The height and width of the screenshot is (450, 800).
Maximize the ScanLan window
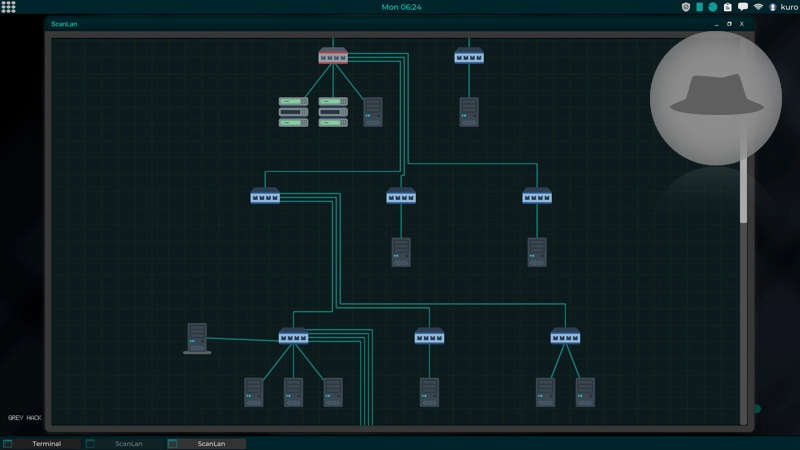[x=729, y=24]
